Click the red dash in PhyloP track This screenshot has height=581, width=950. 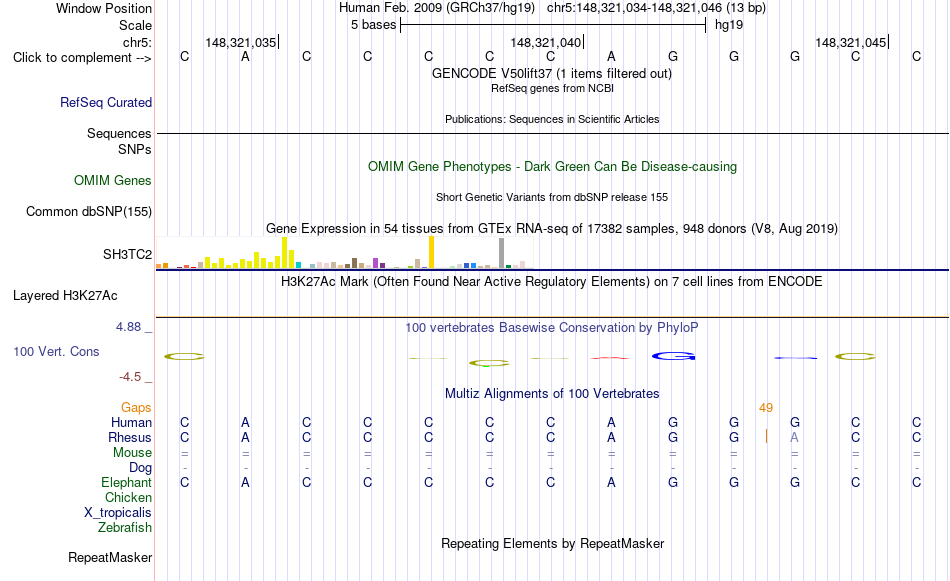pyautogui.click(x=610, y=358)
